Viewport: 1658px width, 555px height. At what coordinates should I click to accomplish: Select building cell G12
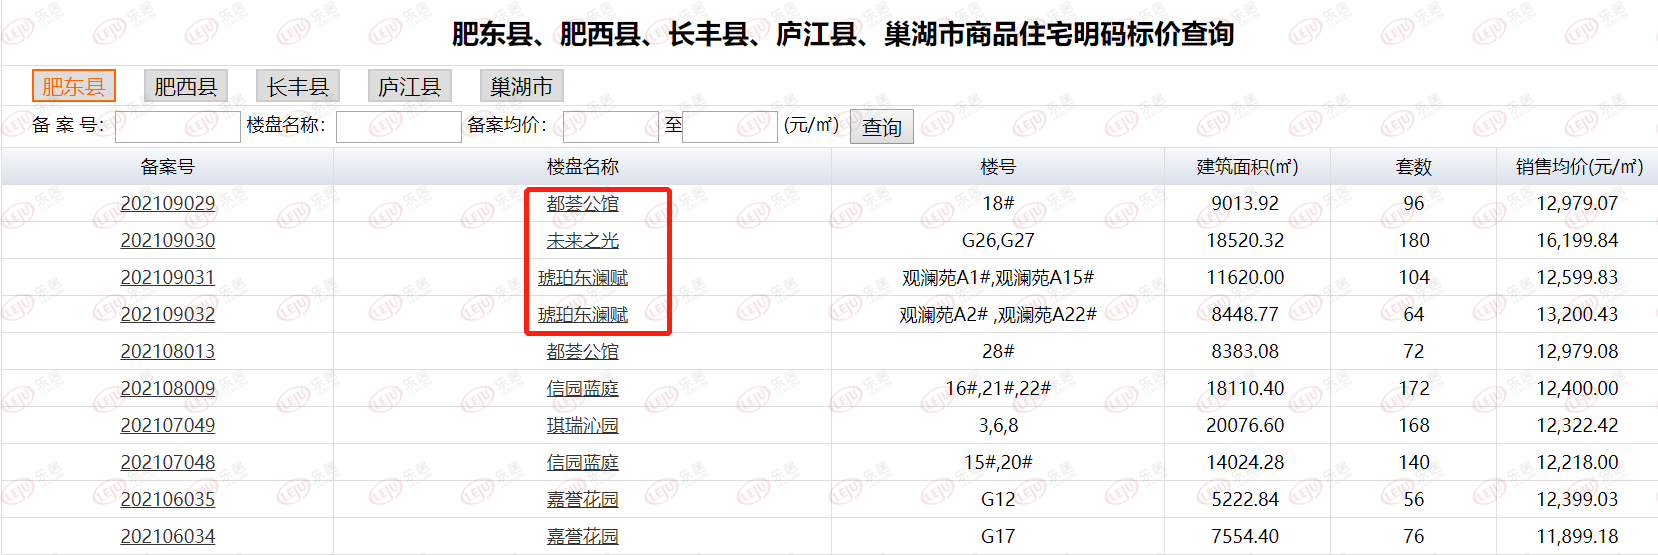[x=998, y=499]
